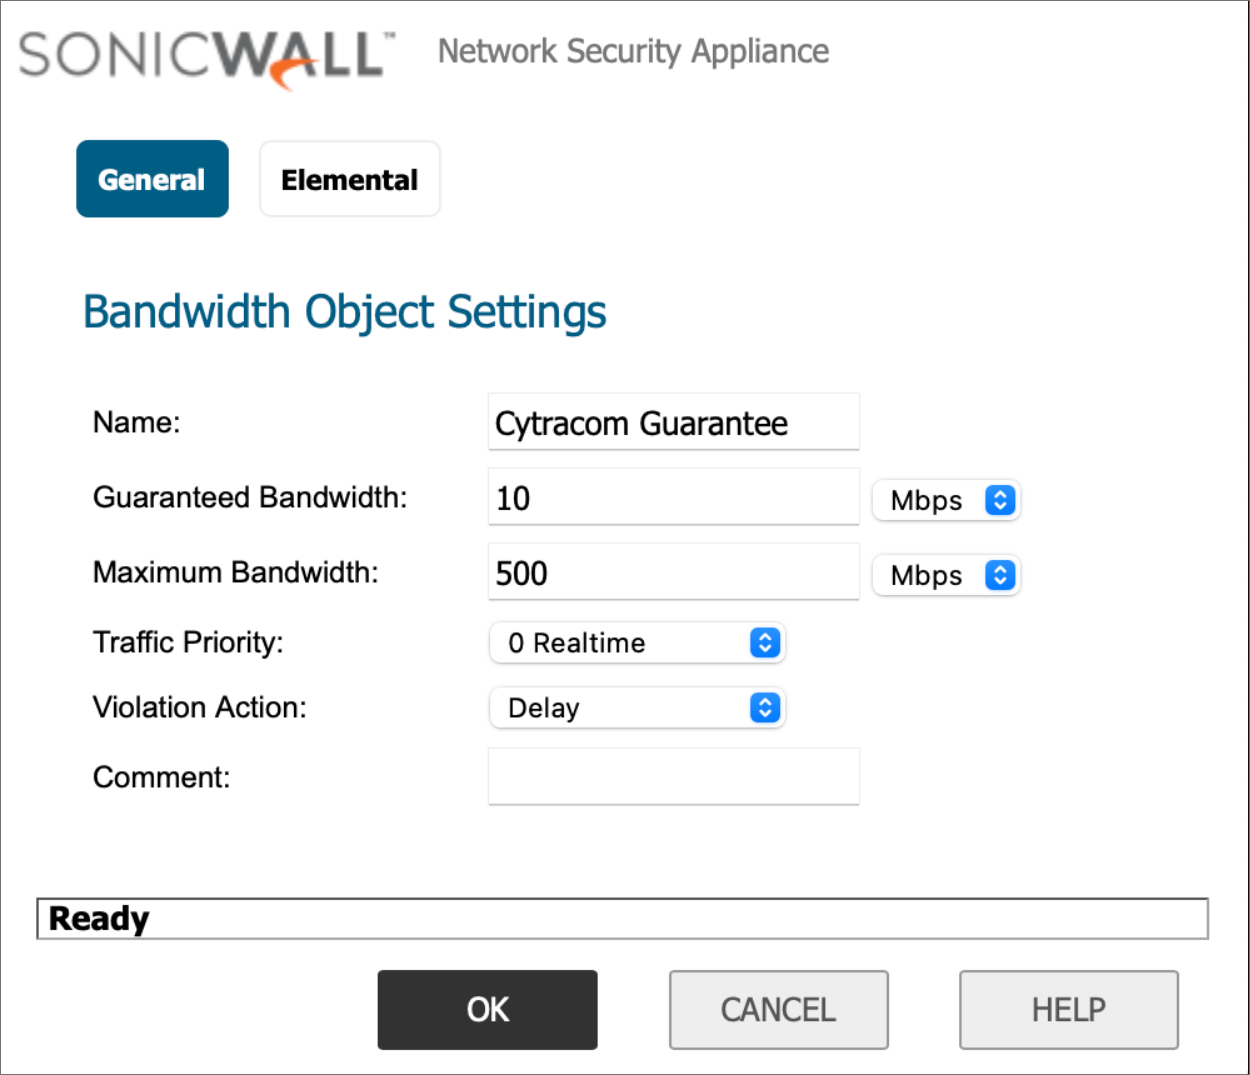Expand the Traffic Priority dropdown

637,643
